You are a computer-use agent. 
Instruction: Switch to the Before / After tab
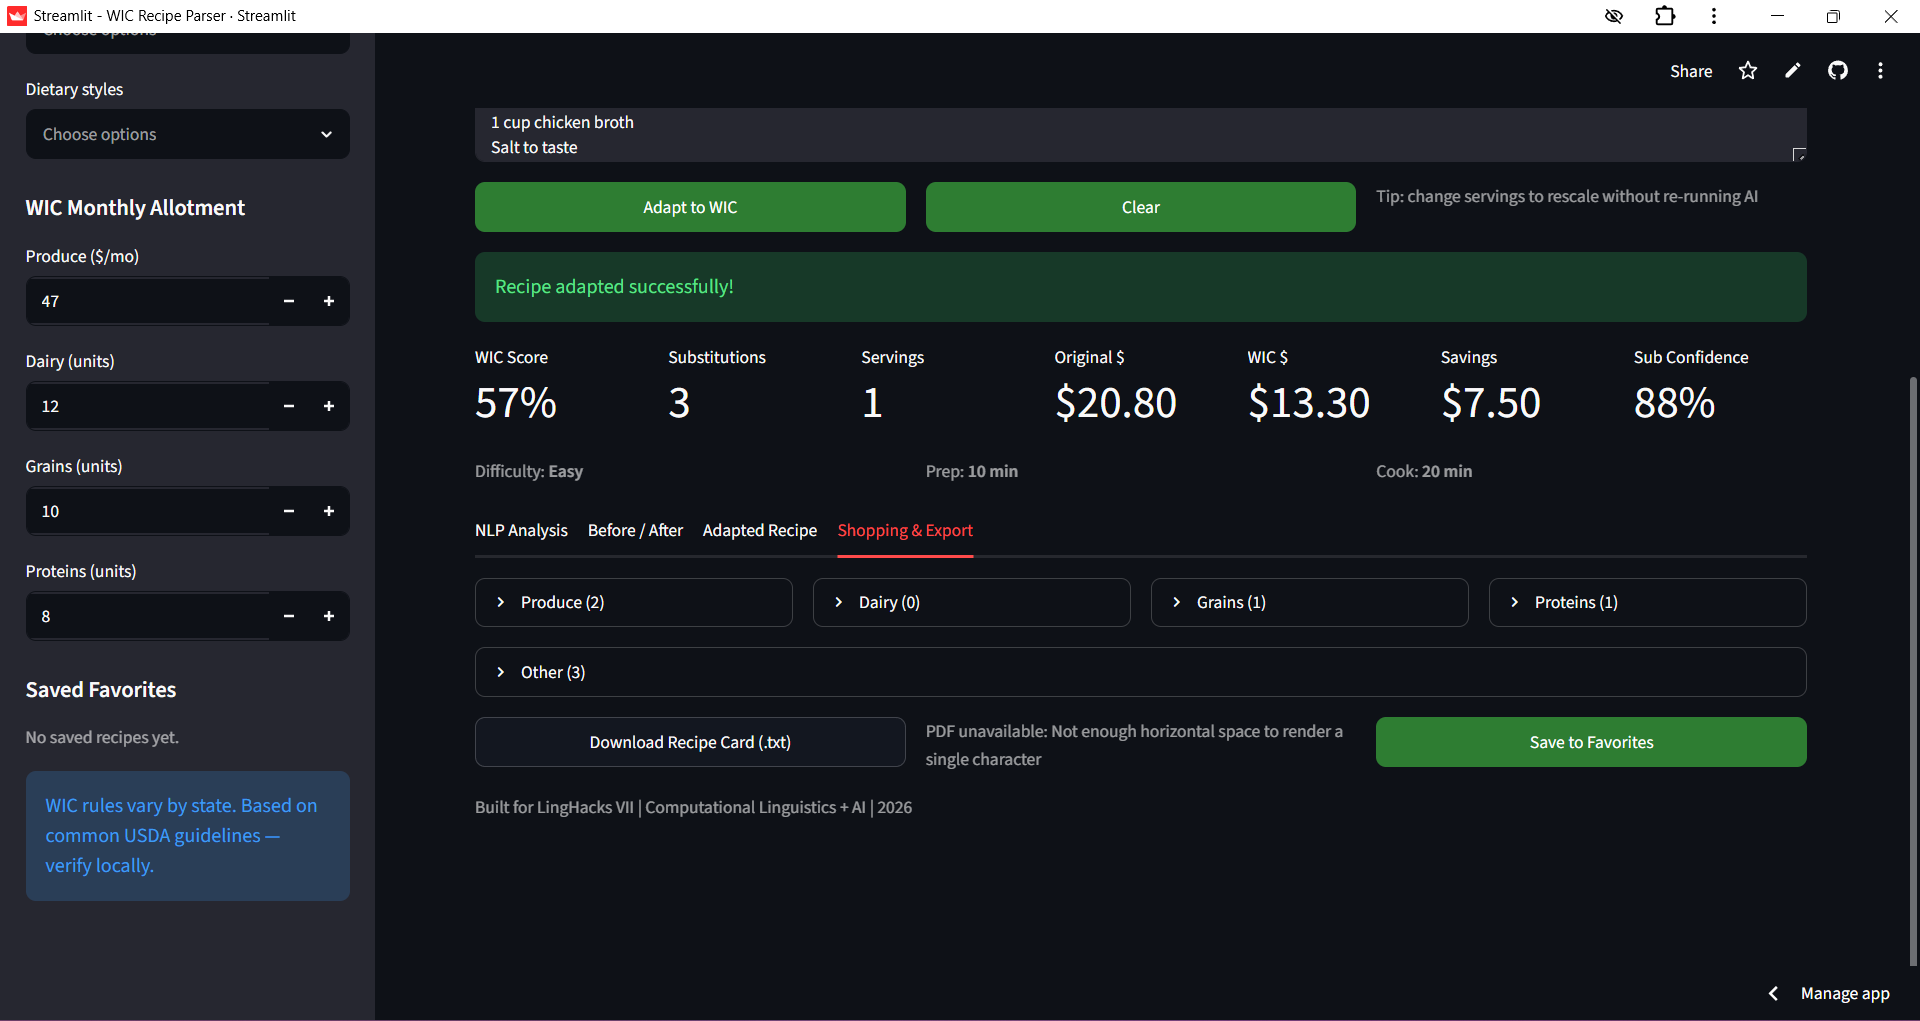[x=635, y=531]
